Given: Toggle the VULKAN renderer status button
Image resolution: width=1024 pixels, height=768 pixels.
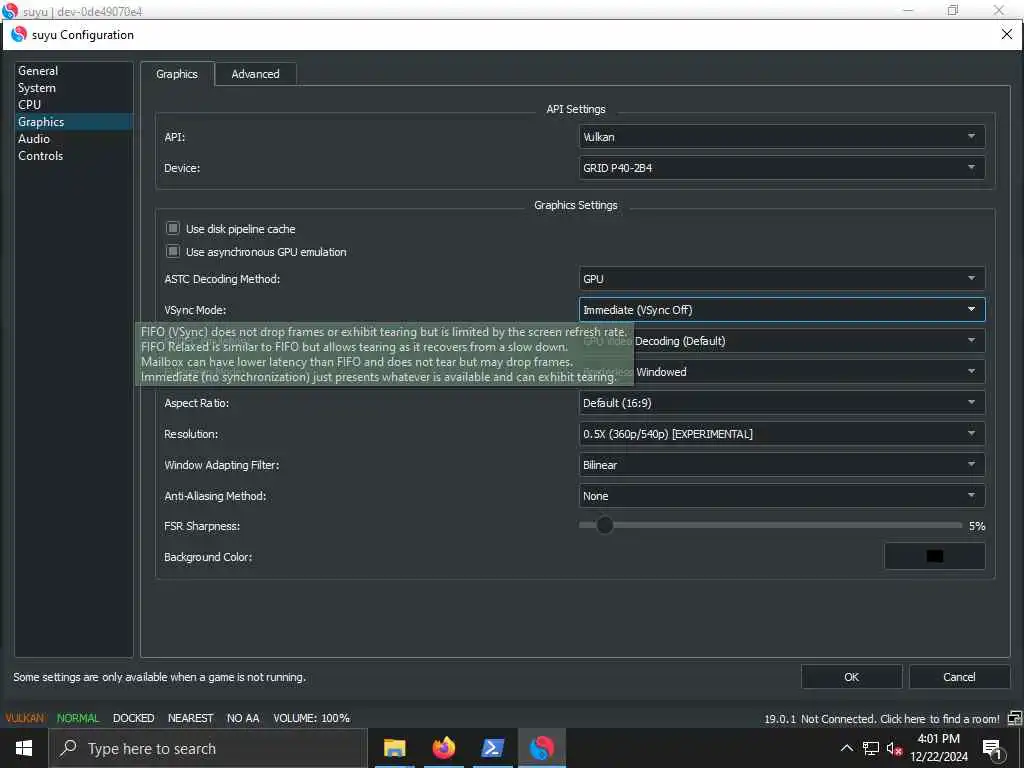Looking at the screenshot, I should [25, 718].
